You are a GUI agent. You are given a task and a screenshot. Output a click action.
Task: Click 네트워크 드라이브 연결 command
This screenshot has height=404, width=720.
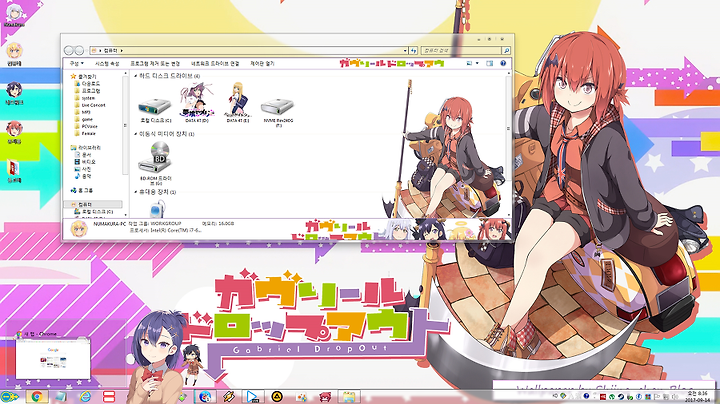[x=215, y=63]
